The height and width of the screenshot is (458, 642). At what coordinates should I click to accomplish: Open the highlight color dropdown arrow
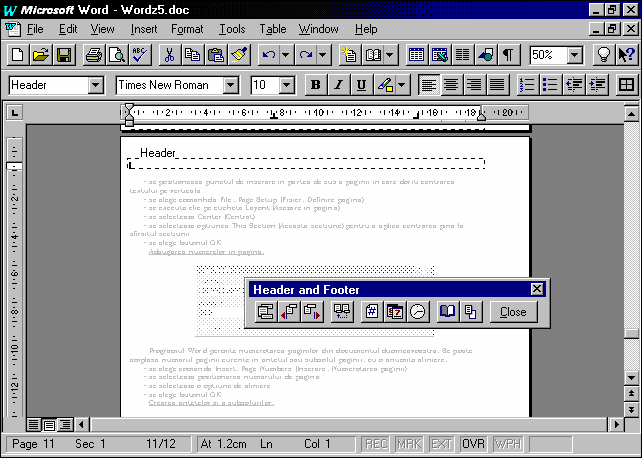pyautogui.click(x=402, y=85)
